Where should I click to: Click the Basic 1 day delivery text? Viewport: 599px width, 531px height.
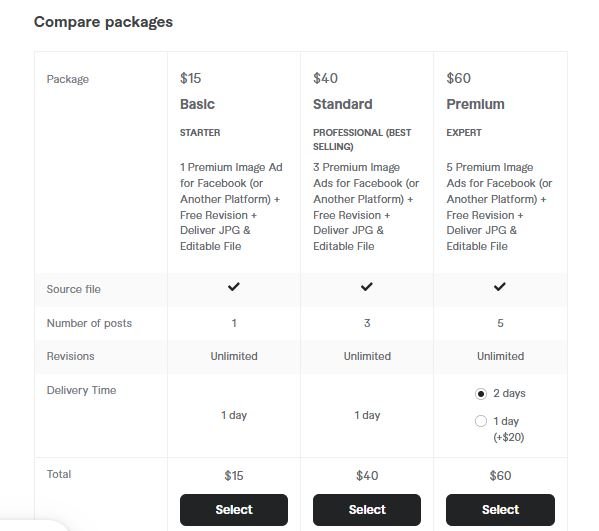click(234, 415)
